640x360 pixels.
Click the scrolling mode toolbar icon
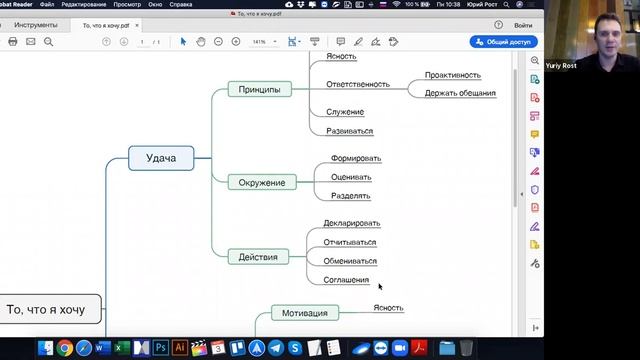[x=315, y=42]
